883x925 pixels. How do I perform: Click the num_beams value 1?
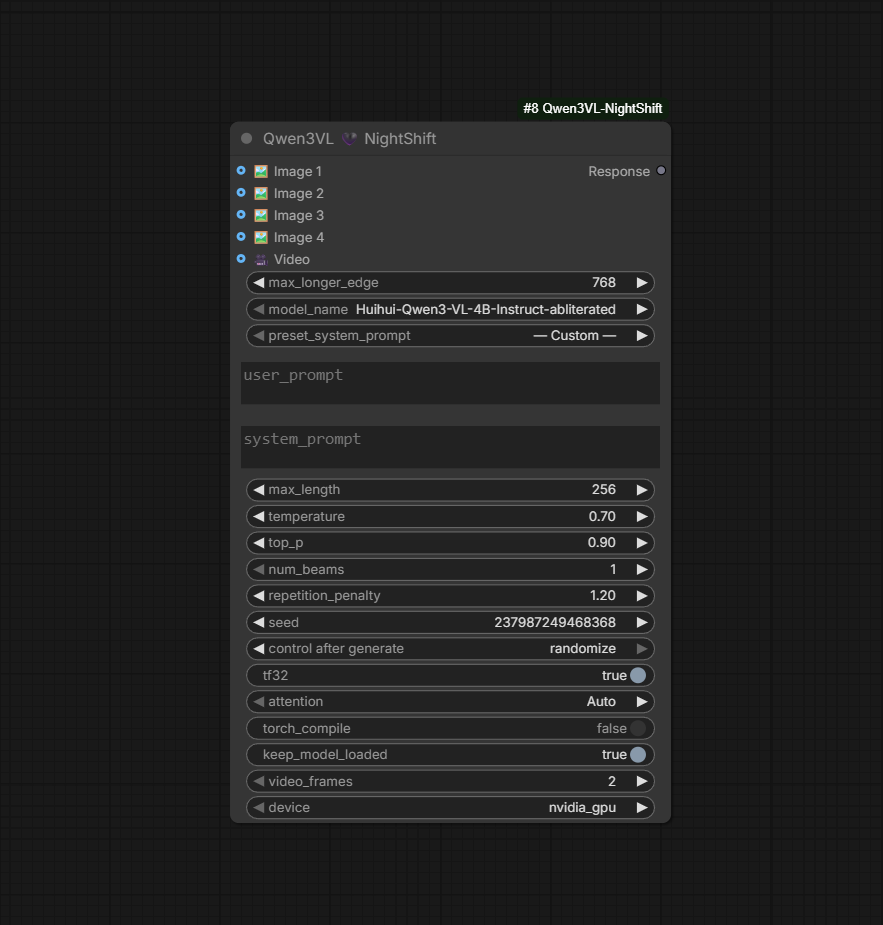click(x=613, y=569)
